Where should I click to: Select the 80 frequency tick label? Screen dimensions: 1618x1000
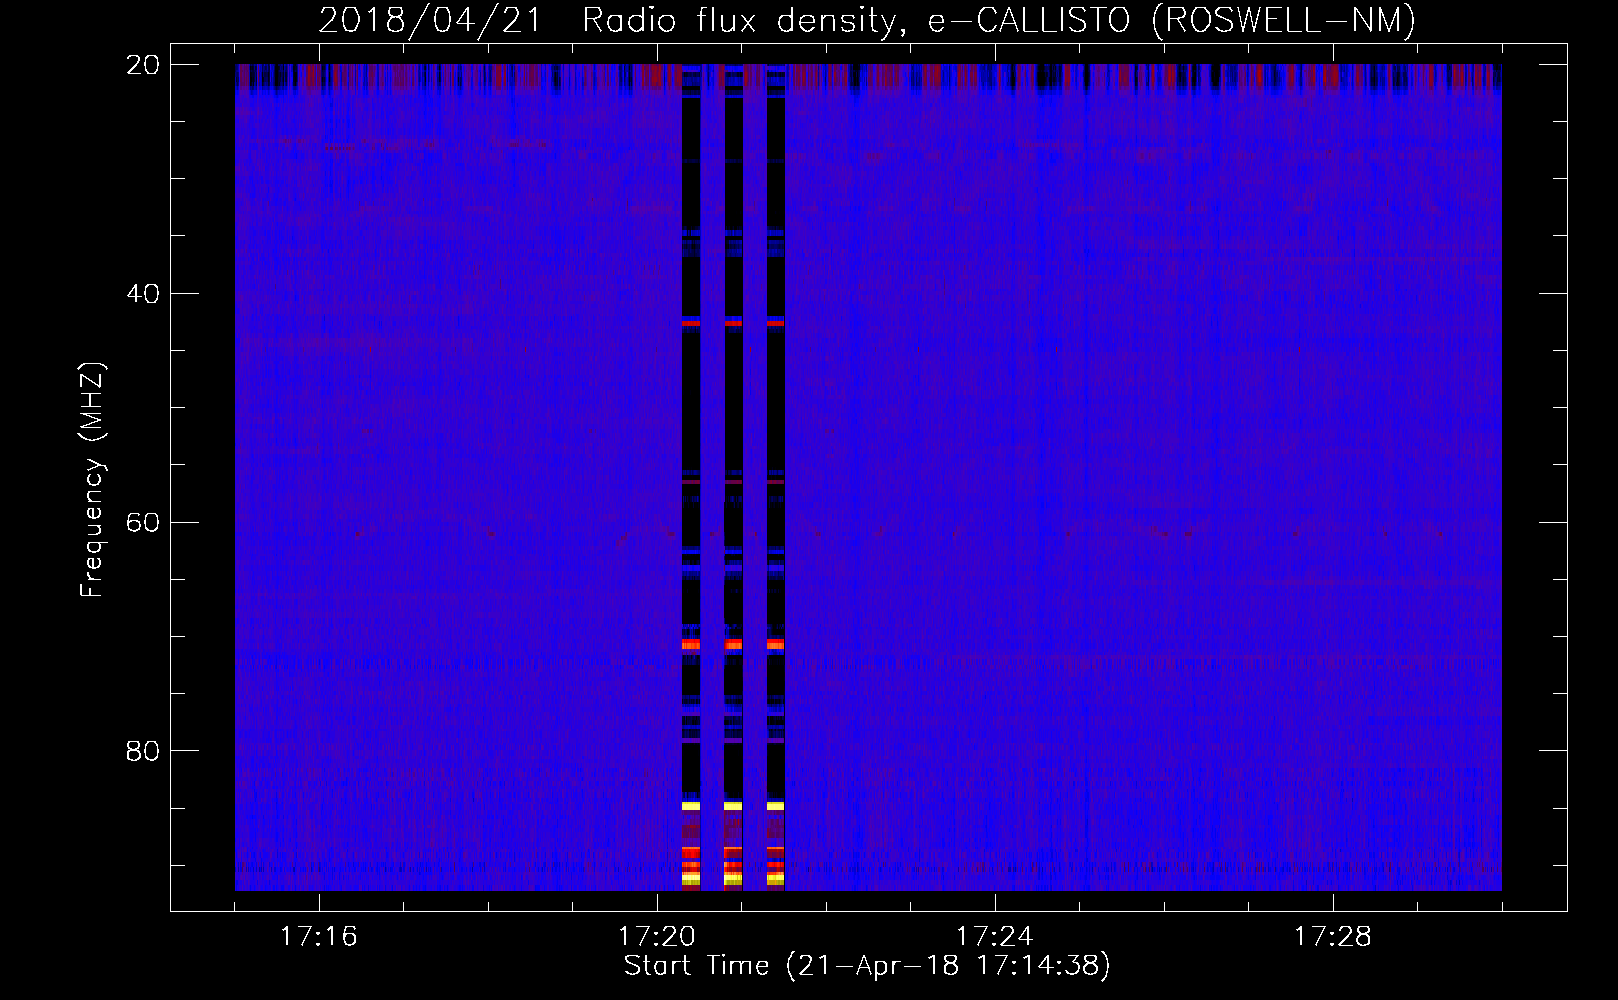[x=143, y=751]
